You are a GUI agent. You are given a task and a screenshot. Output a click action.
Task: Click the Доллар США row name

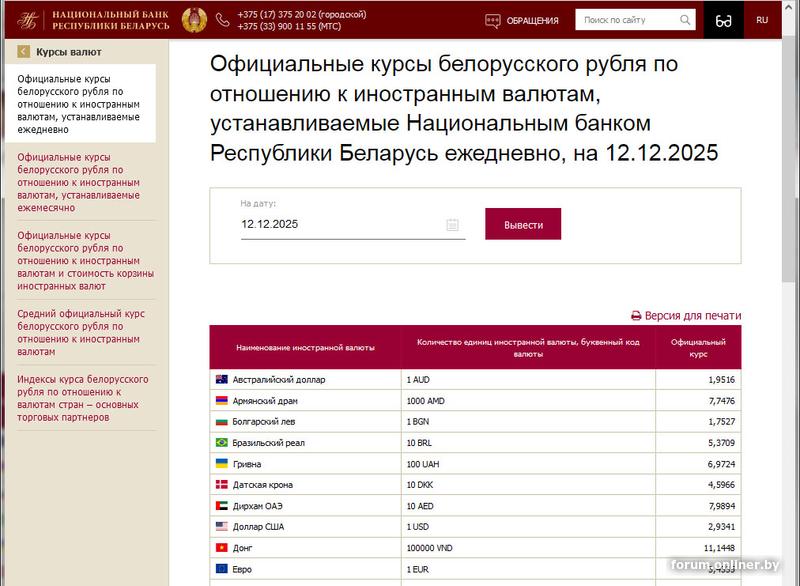[x=258, y=527]
